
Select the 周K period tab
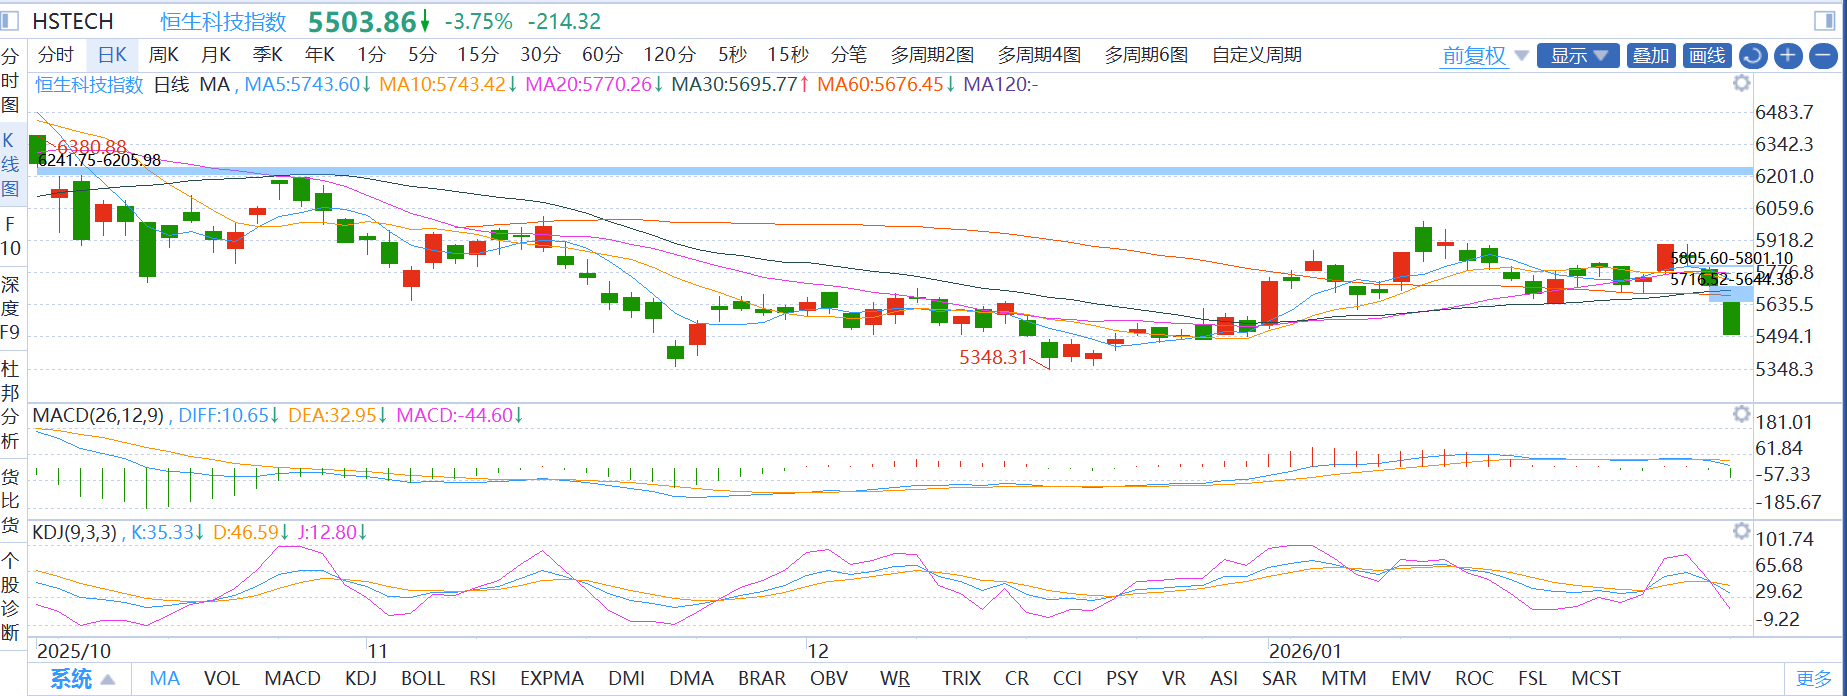click(163, 55)
